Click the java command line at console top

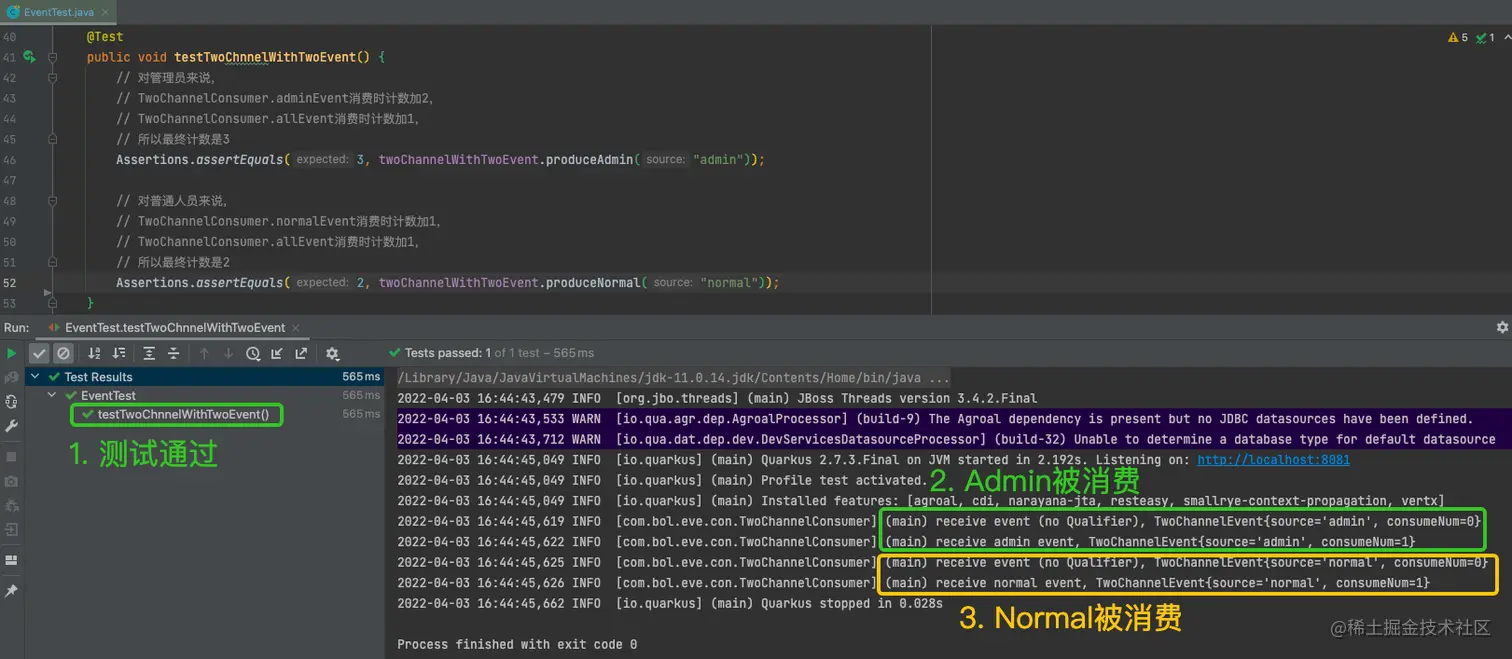[x=673, y=379]
